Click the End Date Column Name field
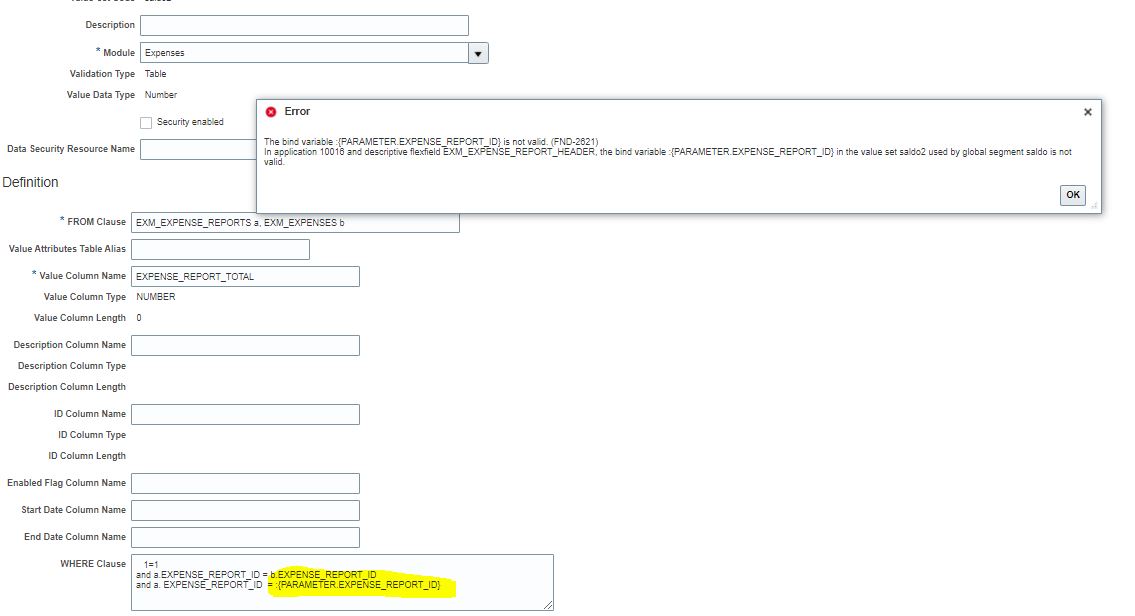The image size is (1135, 616). point(245,537)
